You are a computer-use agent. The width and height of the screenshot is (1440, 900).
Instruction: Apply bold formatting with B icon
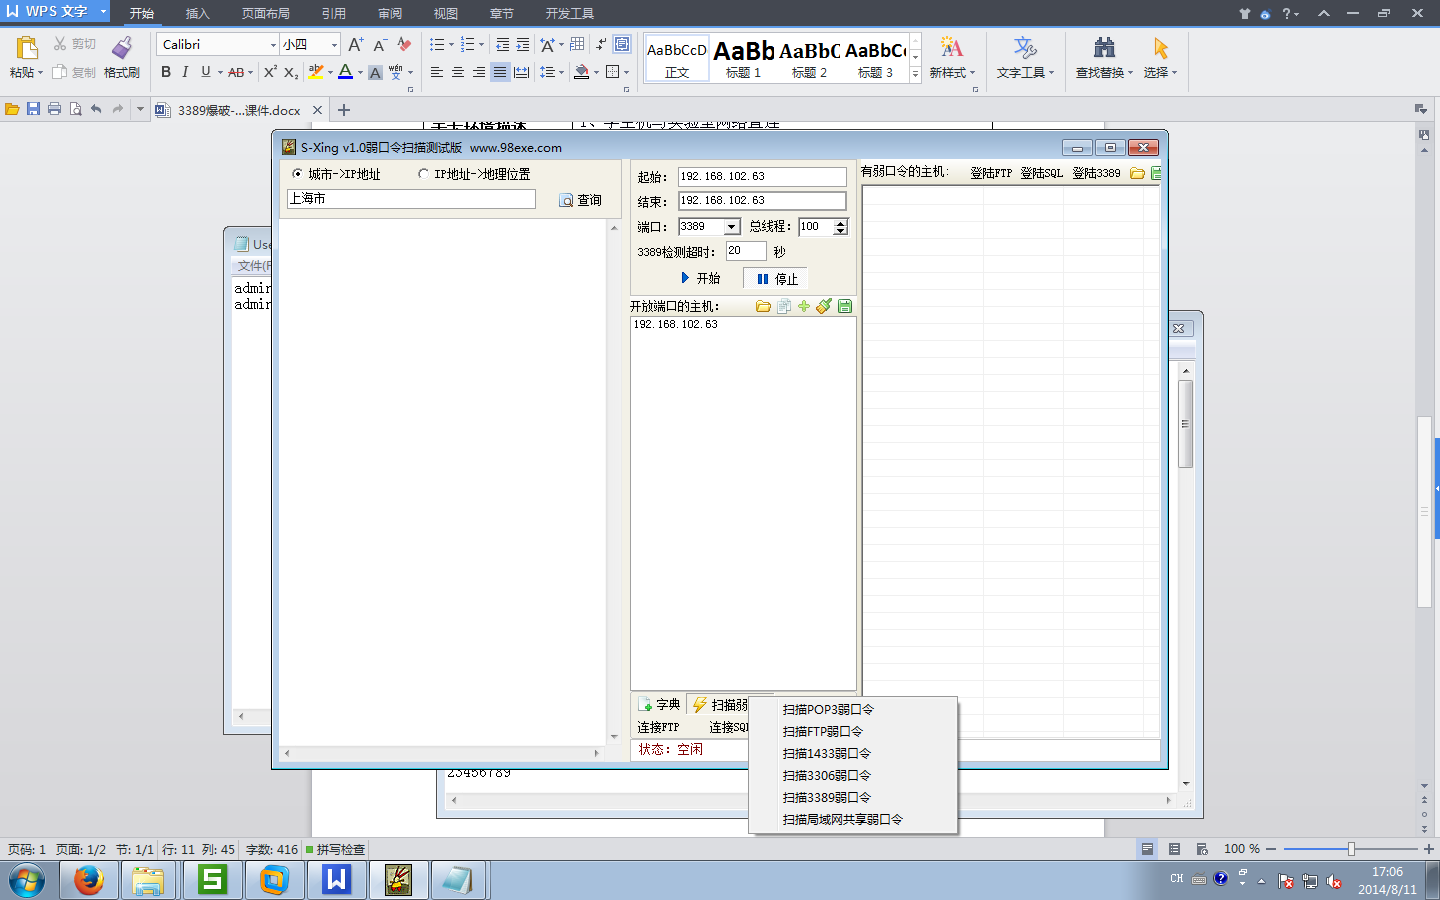pyautogui.click(x=166, y=72)
